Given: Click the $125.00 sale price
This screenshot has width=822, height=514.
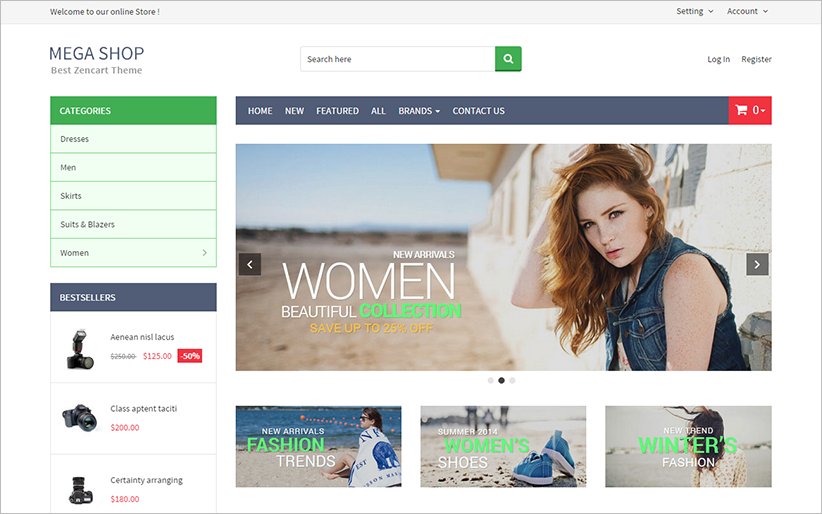Looking at the screenshot, I should tap(157, 356).
